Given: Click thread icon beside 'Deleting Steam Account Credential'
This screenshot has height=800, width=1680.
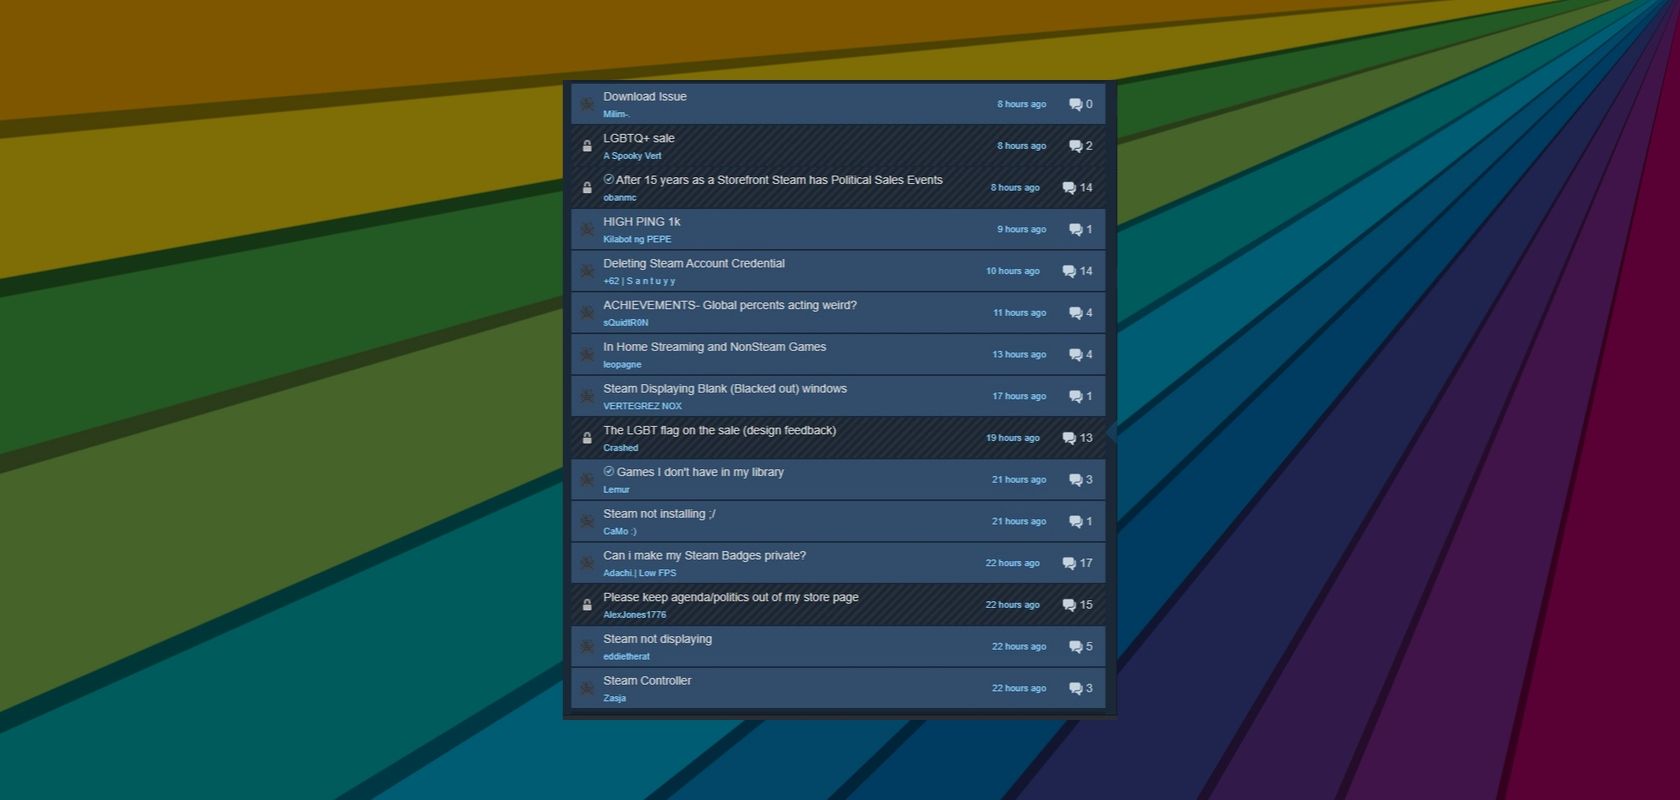Looking at the screenshot, I should click(587, 271).
